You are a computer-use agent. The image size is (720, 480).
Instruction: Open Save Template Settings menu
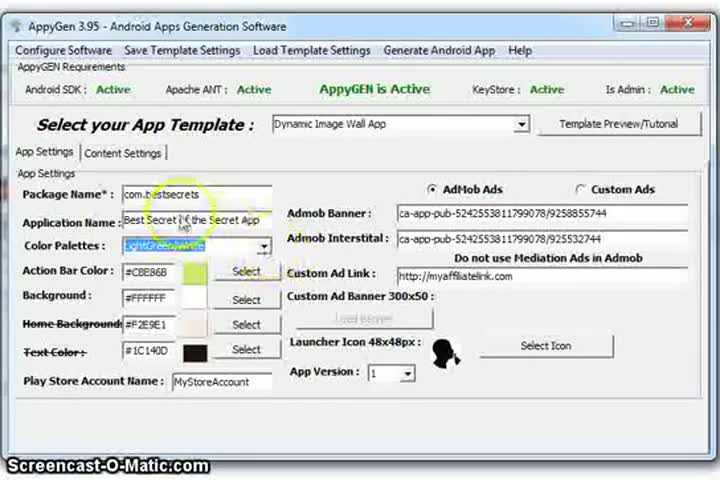tap(182, 50)
